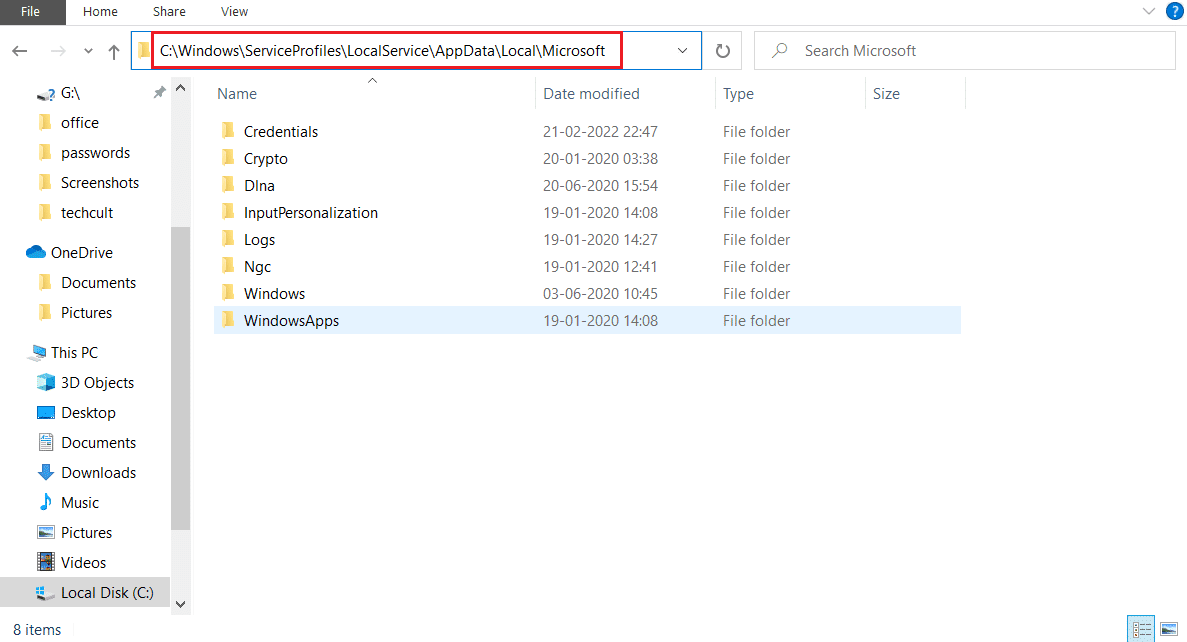
Task: Open Pictures under OneDrive
Action: tap(74, 313)
